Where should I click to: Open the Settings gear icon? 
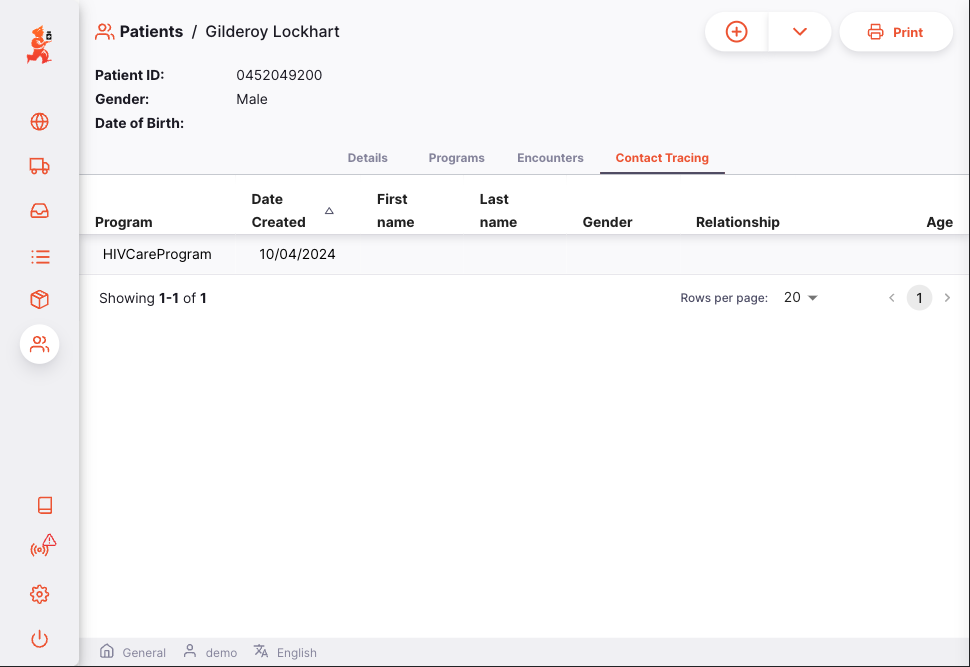pyautogui.click(x=40, y=594)
